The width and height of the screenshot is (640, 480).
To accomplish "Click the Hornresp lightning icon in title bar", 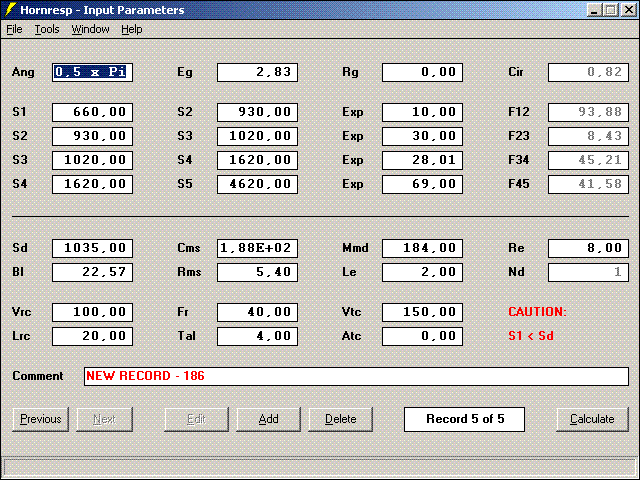I will [x=12, y=10].
